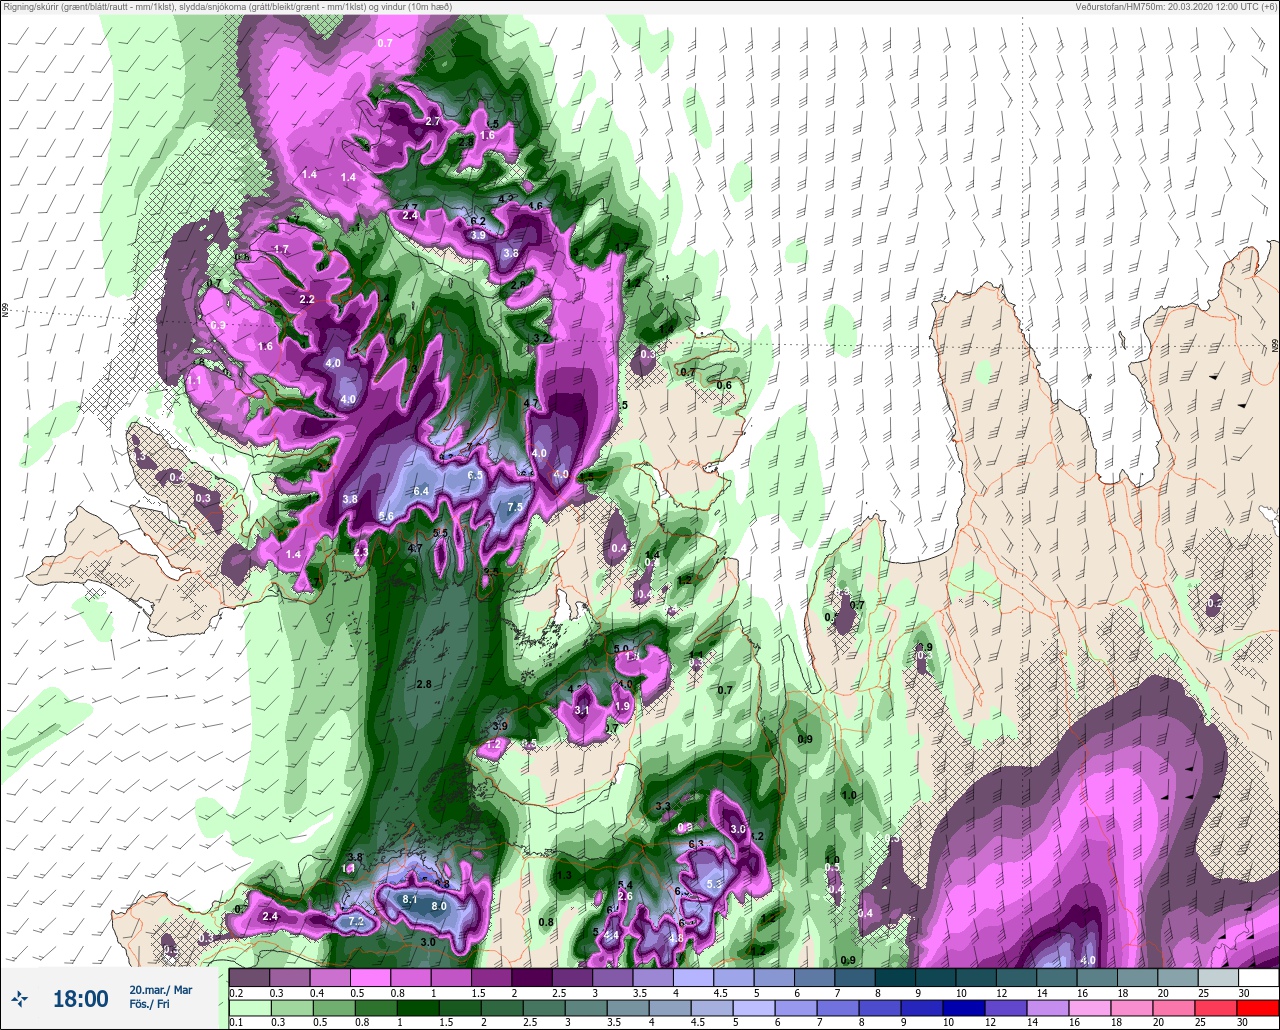
Task: Click the Veðurstofan logo icon beside the time
Action: (20, 998)
